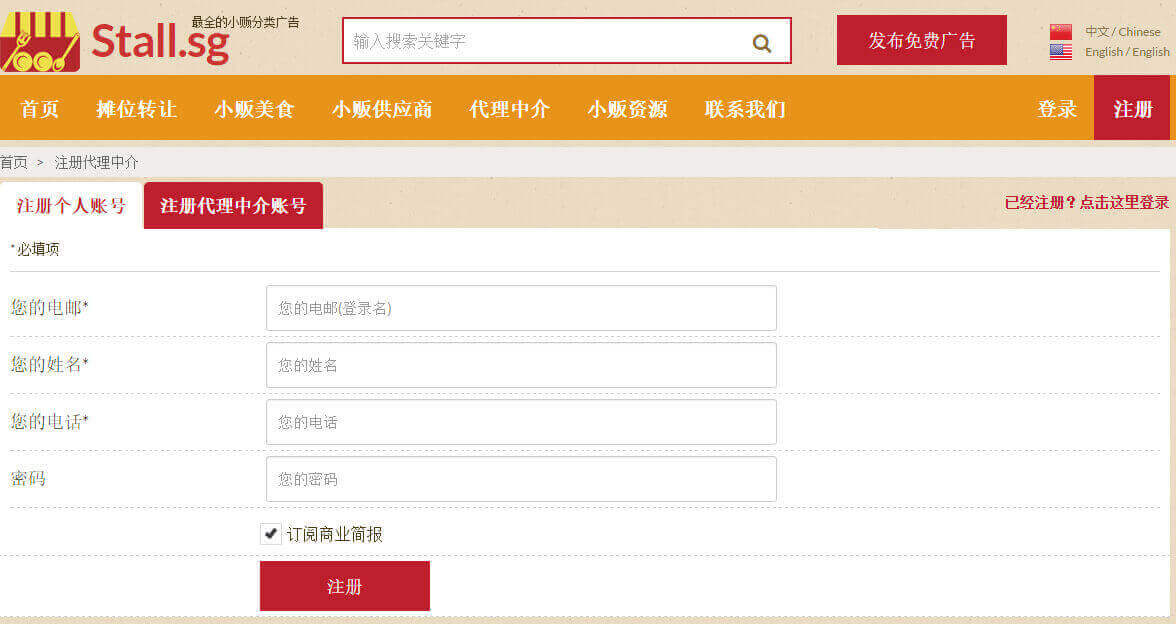Viewport: 1176px width, 624px height.
Task: Click 登录 in the navigation bar
Action: point(1057,109)
